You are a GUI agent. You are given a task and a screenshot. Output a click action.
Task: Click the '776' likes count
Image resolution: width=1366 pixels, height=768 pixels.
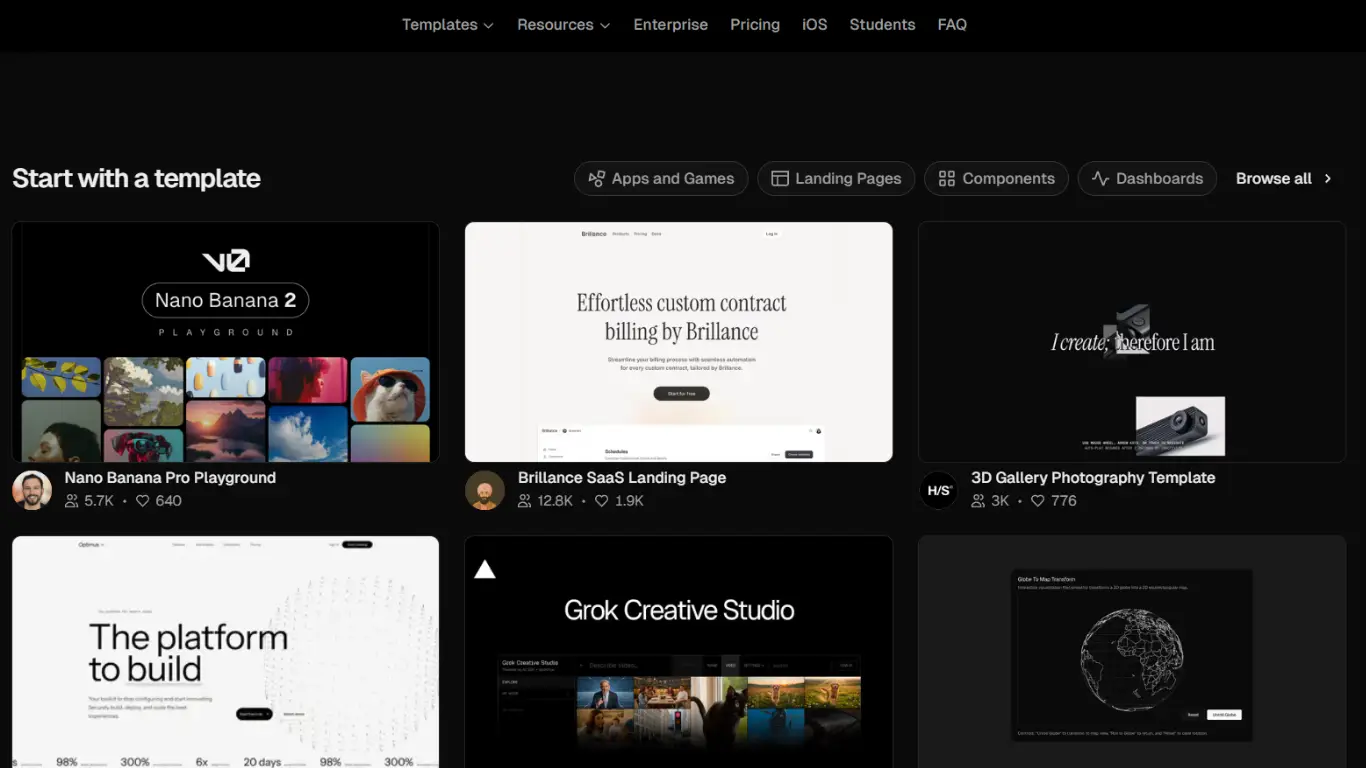[x=1064, y=501]
